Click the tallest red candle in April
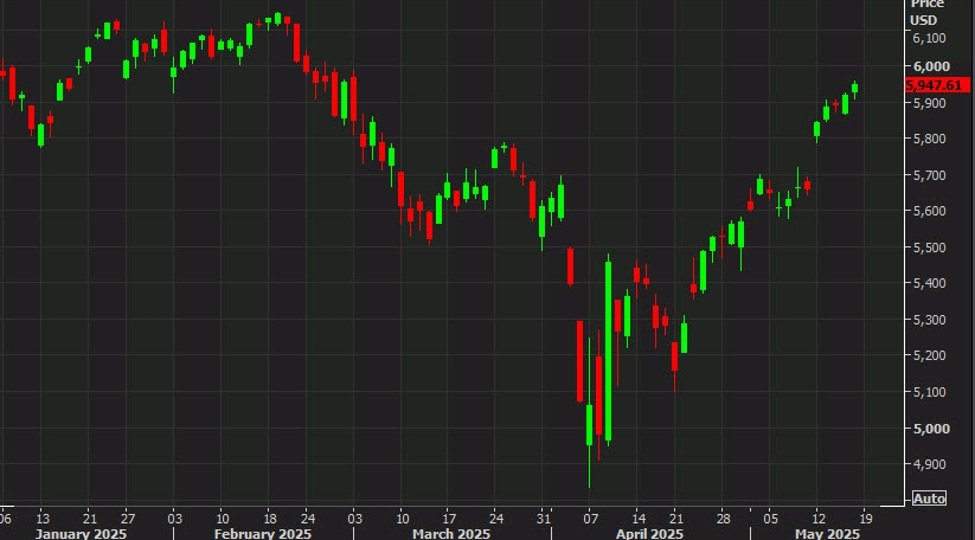Viewport: 975px width, 540px height. [x=580, y=360]
